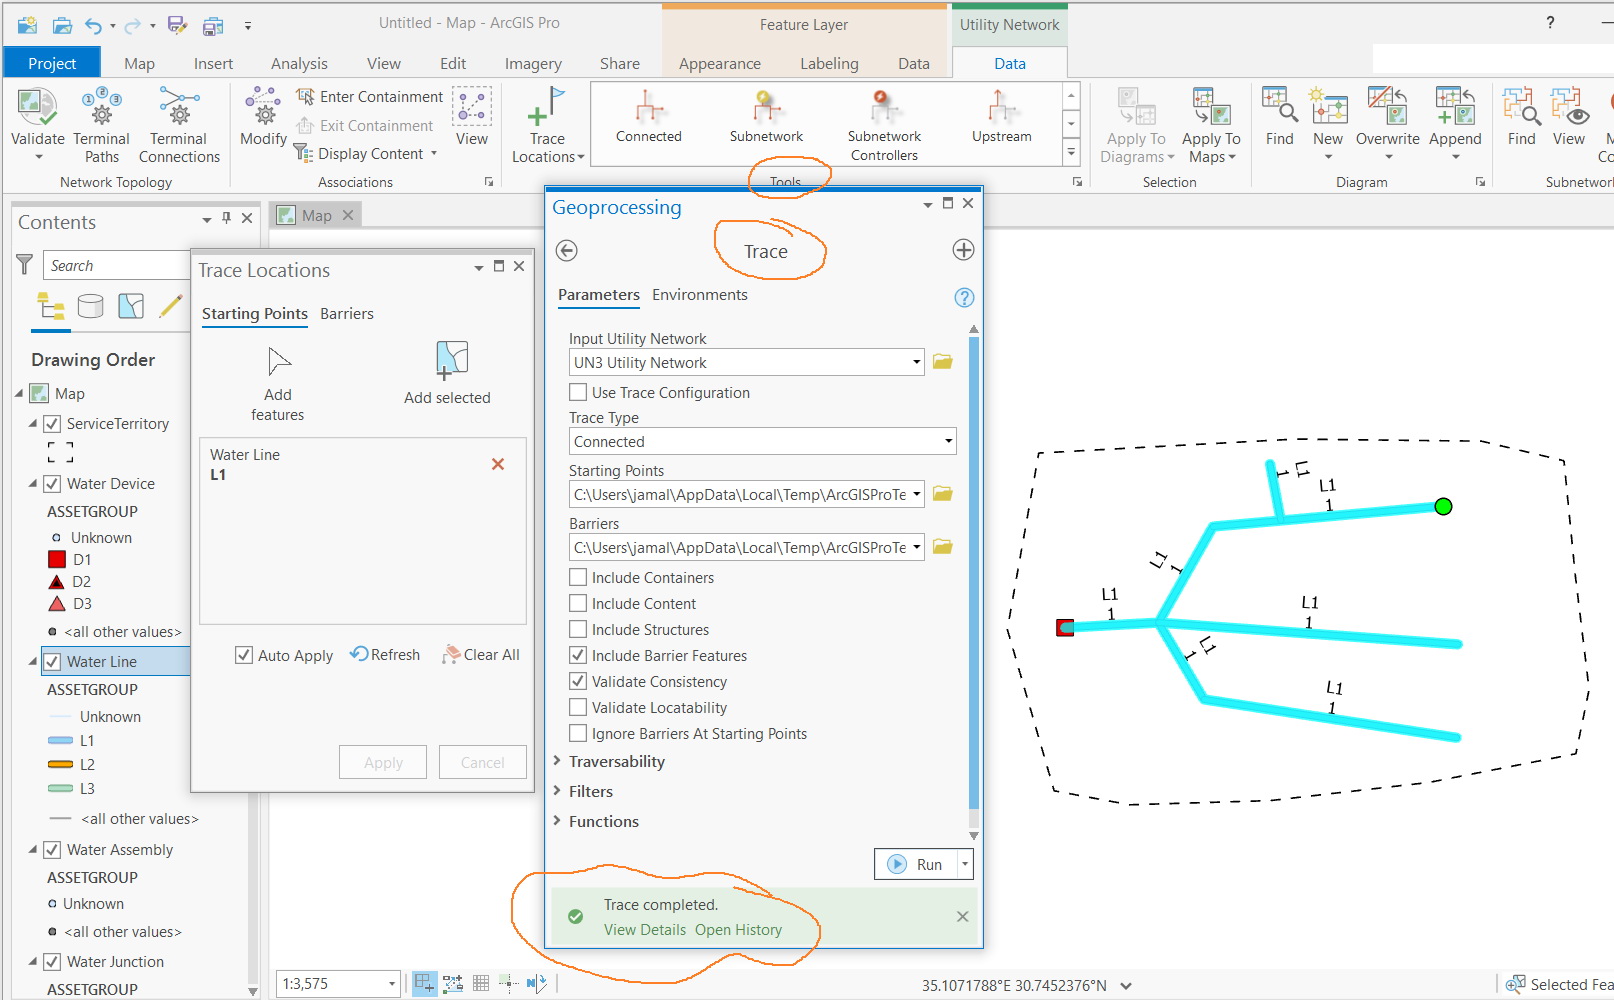Check Validate Locatability
The height and width of the screenshot is (1000, 1614).
point(577,707)
